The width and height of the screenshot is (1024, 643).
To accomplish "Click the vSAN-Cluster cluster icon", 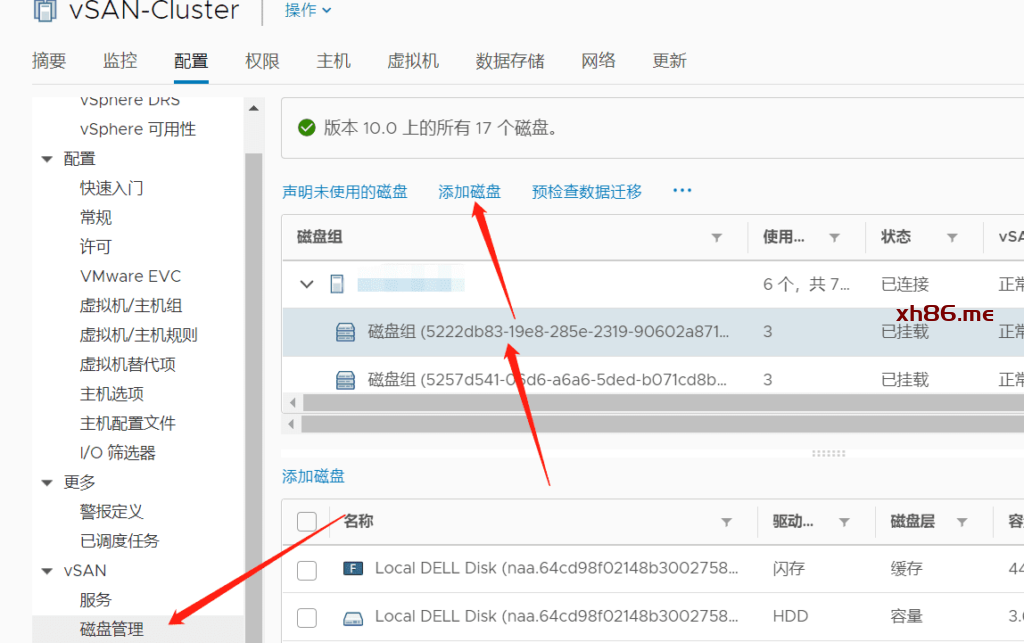I will click(44, 10).
